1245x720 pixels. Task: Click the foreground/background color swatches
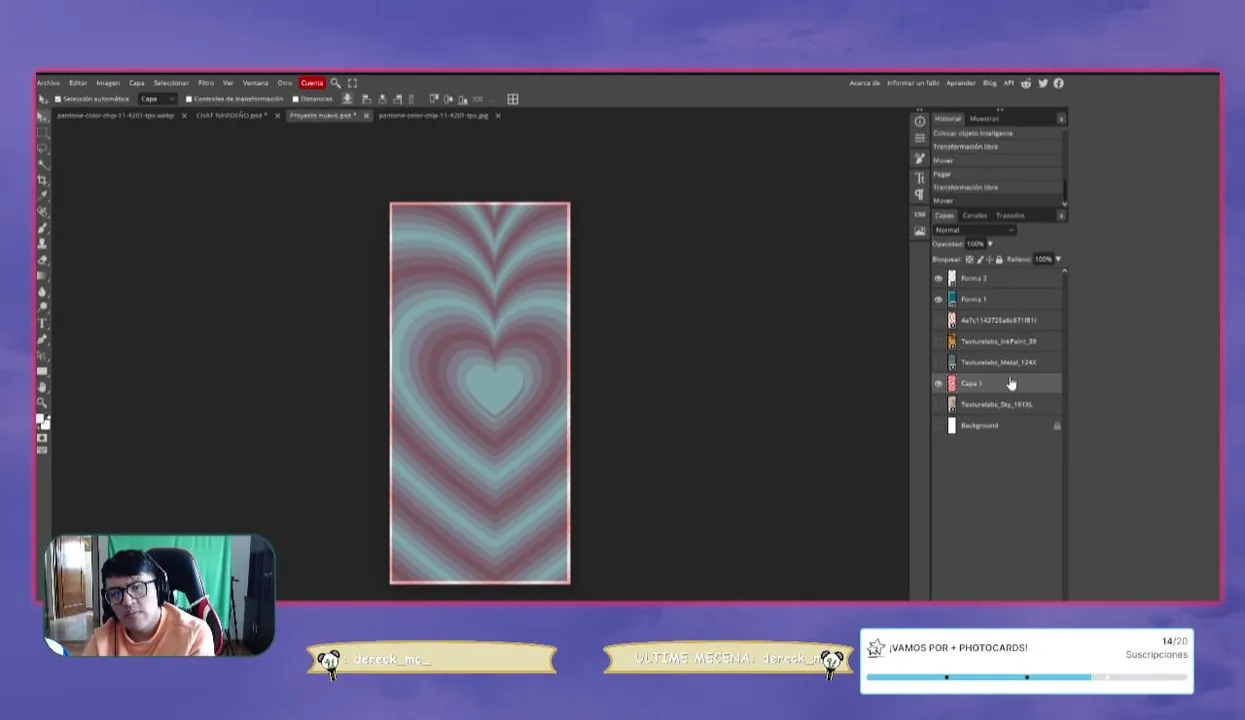(x=43, y=421)
